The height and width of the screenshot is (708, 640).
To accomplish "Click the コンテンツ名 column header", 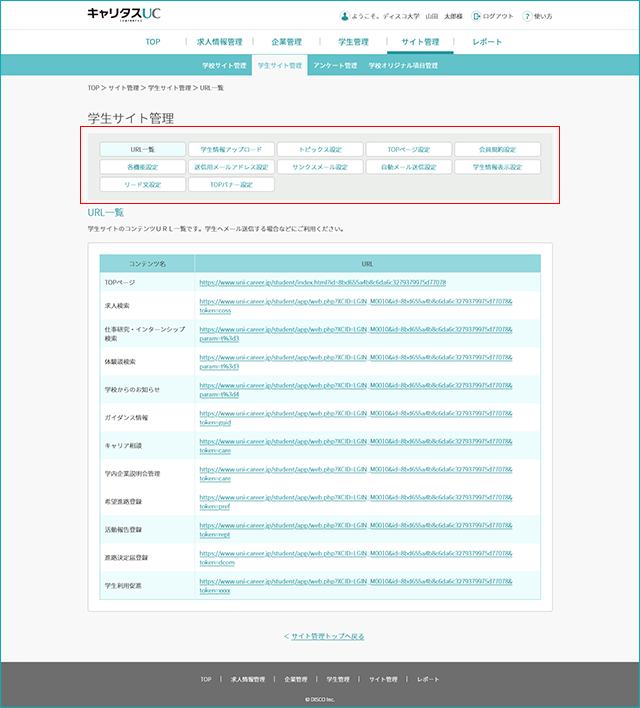I will tap(147, 264).
